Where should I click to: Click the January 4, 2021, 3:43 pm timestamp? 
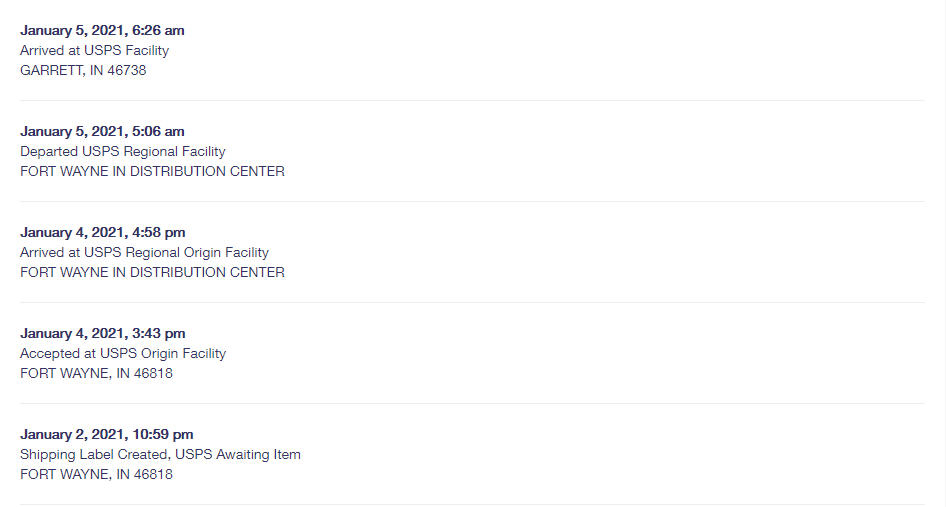point(103,333)
